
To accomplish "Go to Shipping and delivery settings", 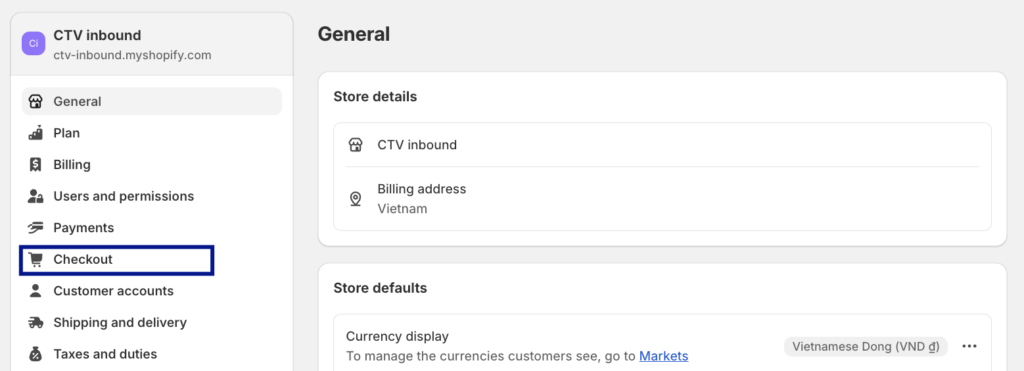I will pos(152,323).
